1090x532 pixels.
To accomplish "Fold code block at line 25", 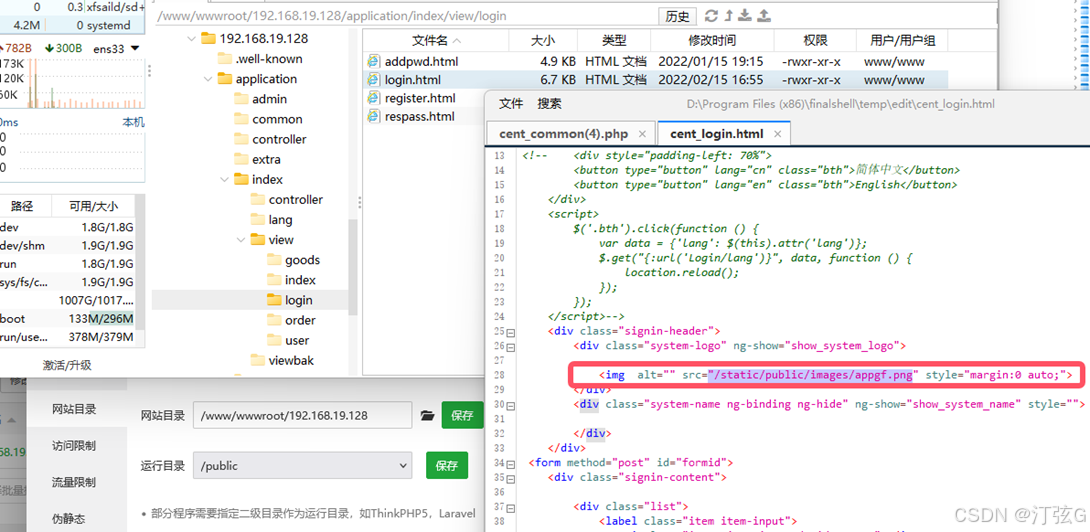I will 511,331.
